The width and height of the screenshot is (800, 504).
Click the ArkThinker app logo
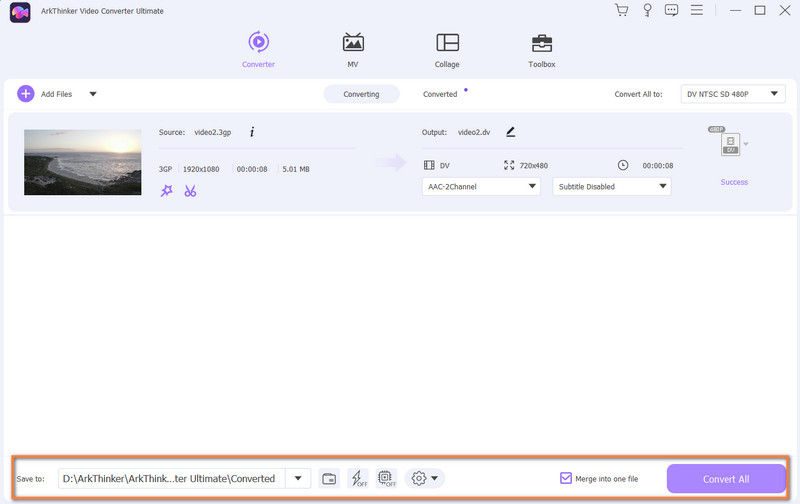tap(20, 12)
